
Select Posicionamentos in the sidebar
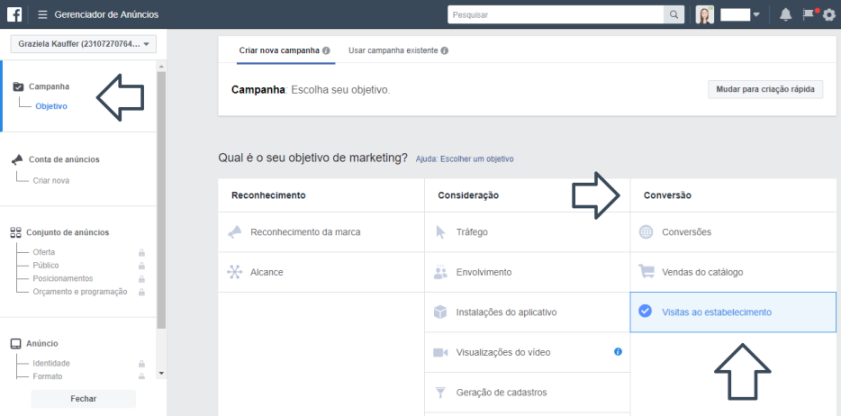pos(63,279)
